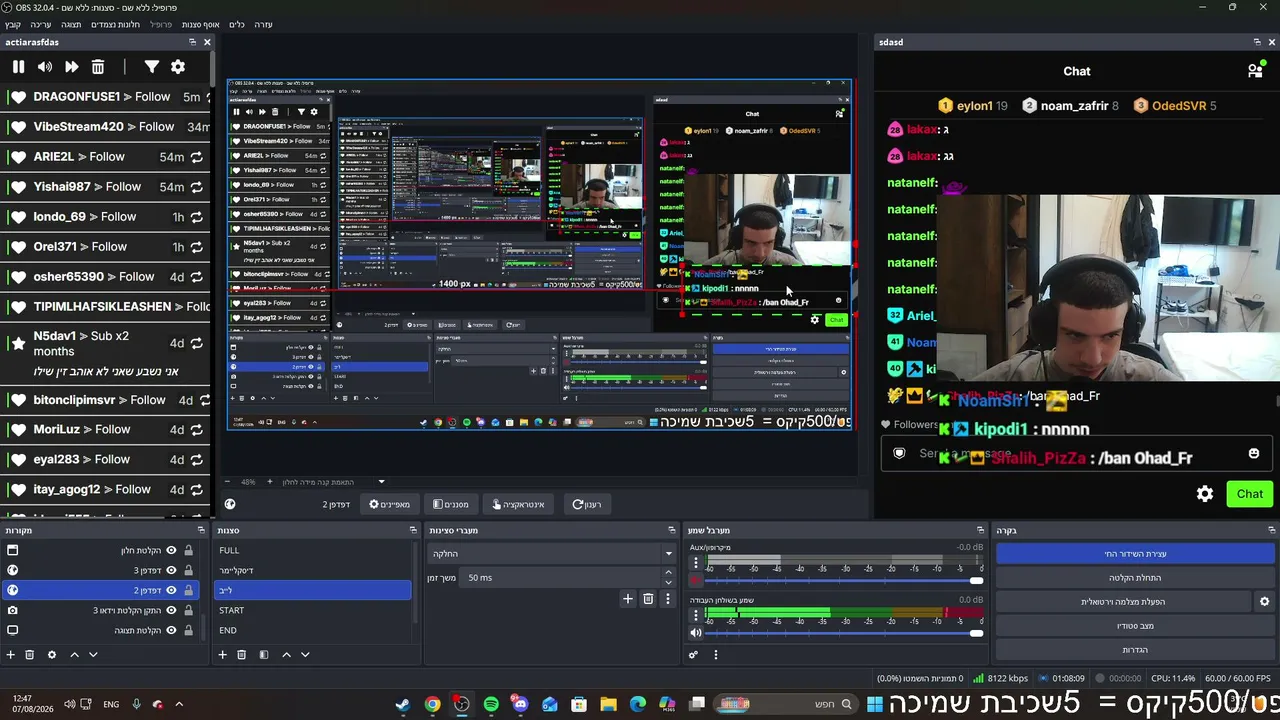Open the emote picker in chat
The width and height of the screenshot is (1280, 720).
1254,453
